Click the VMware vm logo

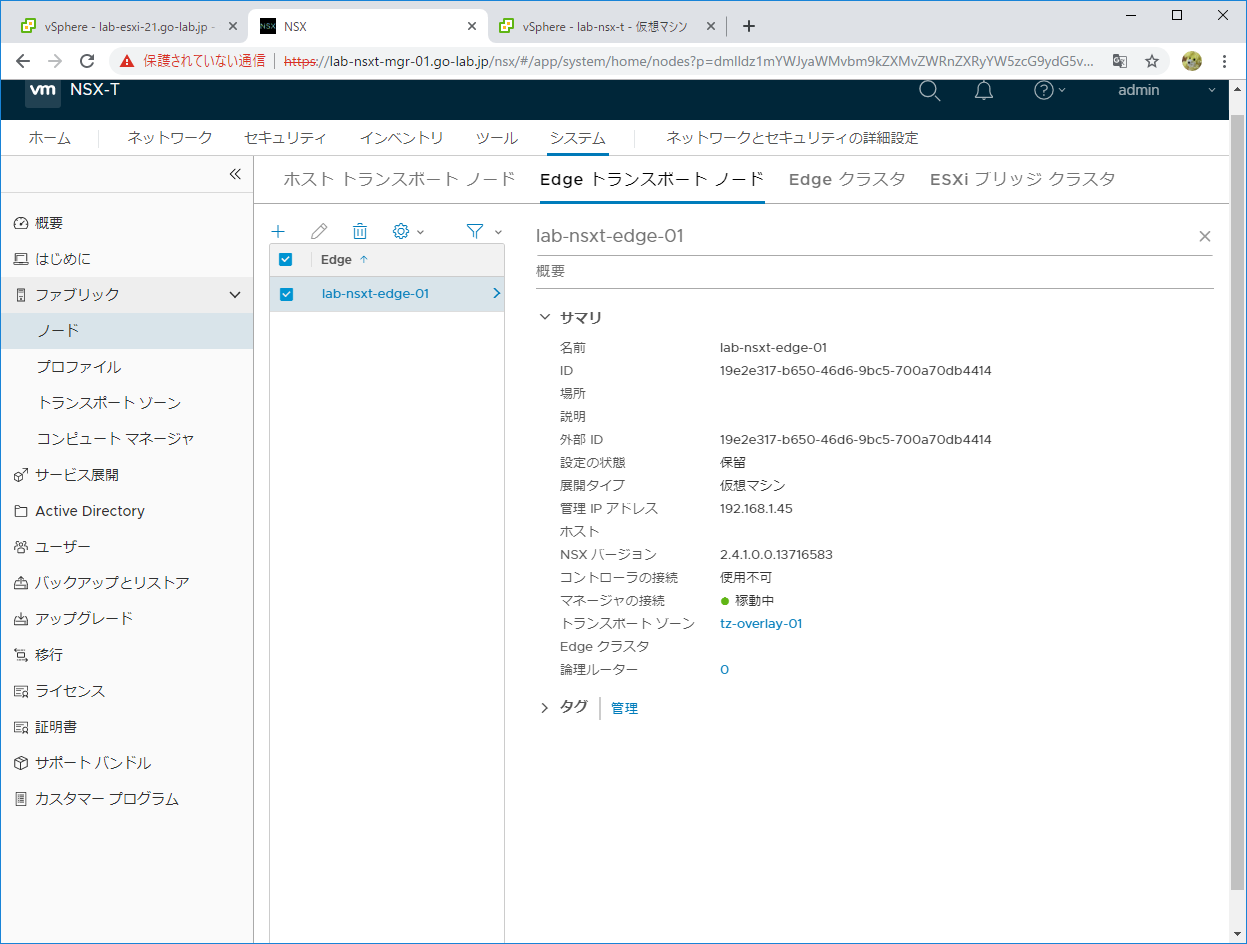(43, 90)
